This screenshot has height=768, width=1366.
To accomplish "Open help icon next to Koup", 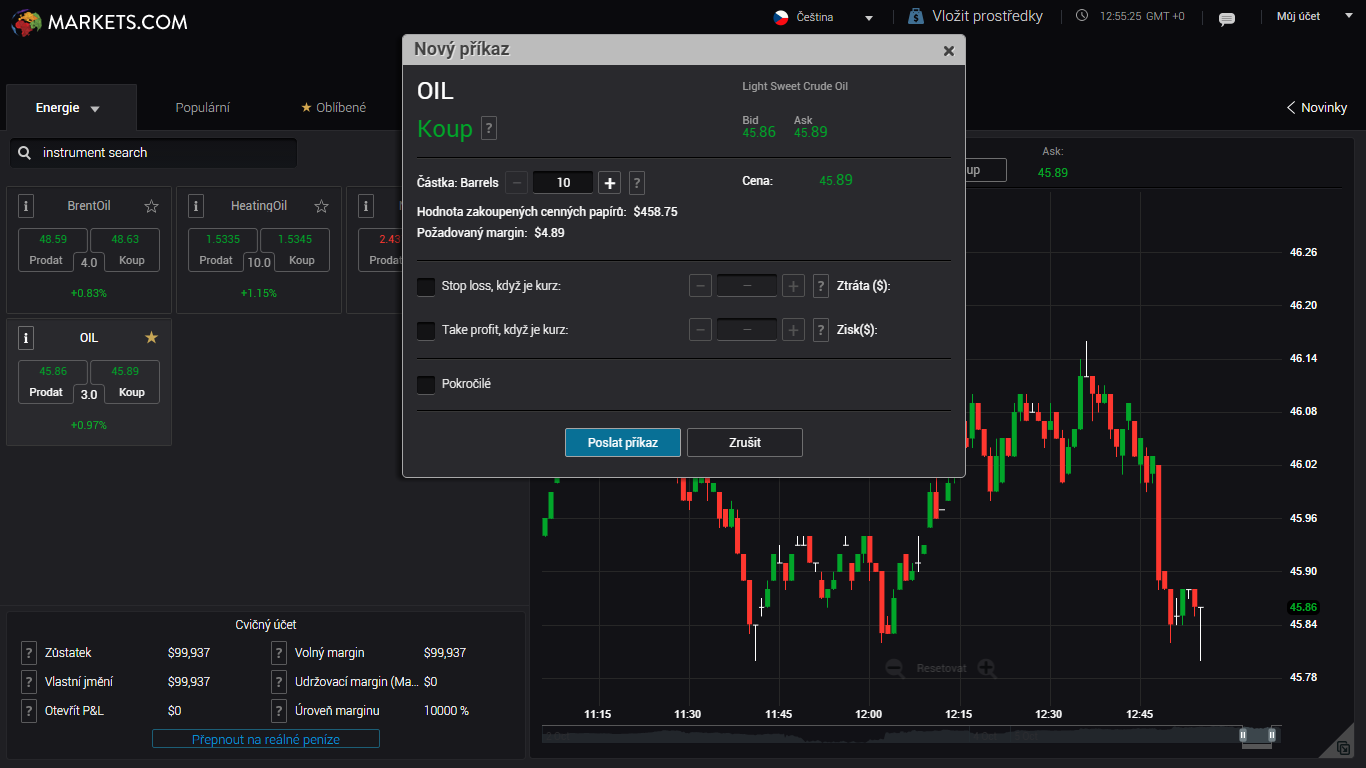I will [489, 128].
